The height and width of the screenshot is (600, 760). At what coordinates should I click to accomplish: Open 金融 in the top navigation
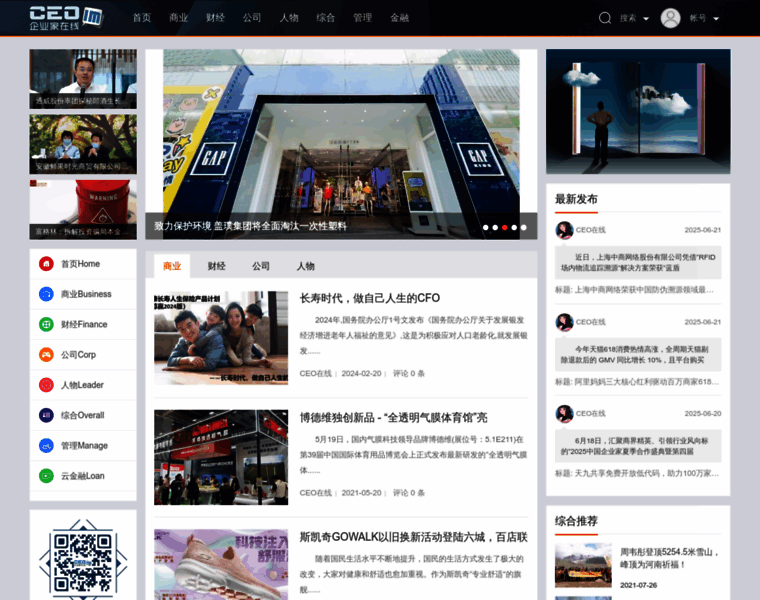click(x=399, y=18)
